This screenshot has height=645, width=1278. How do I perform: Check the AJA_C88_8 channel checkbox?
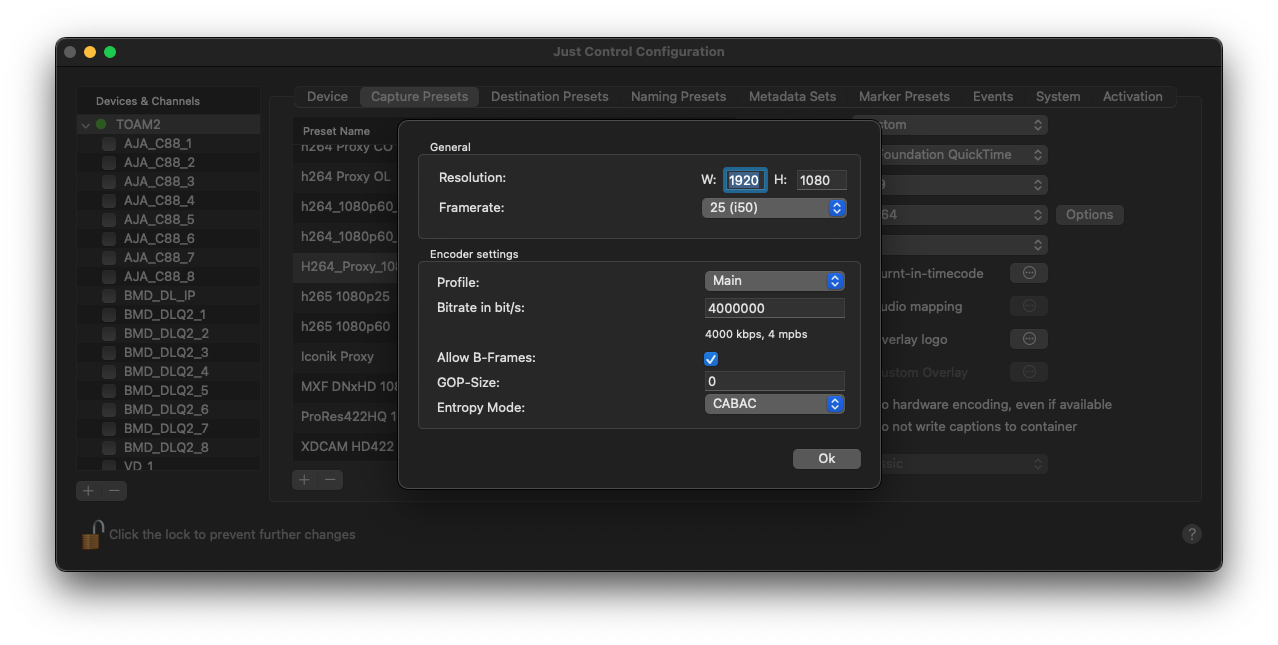(109, 276)
